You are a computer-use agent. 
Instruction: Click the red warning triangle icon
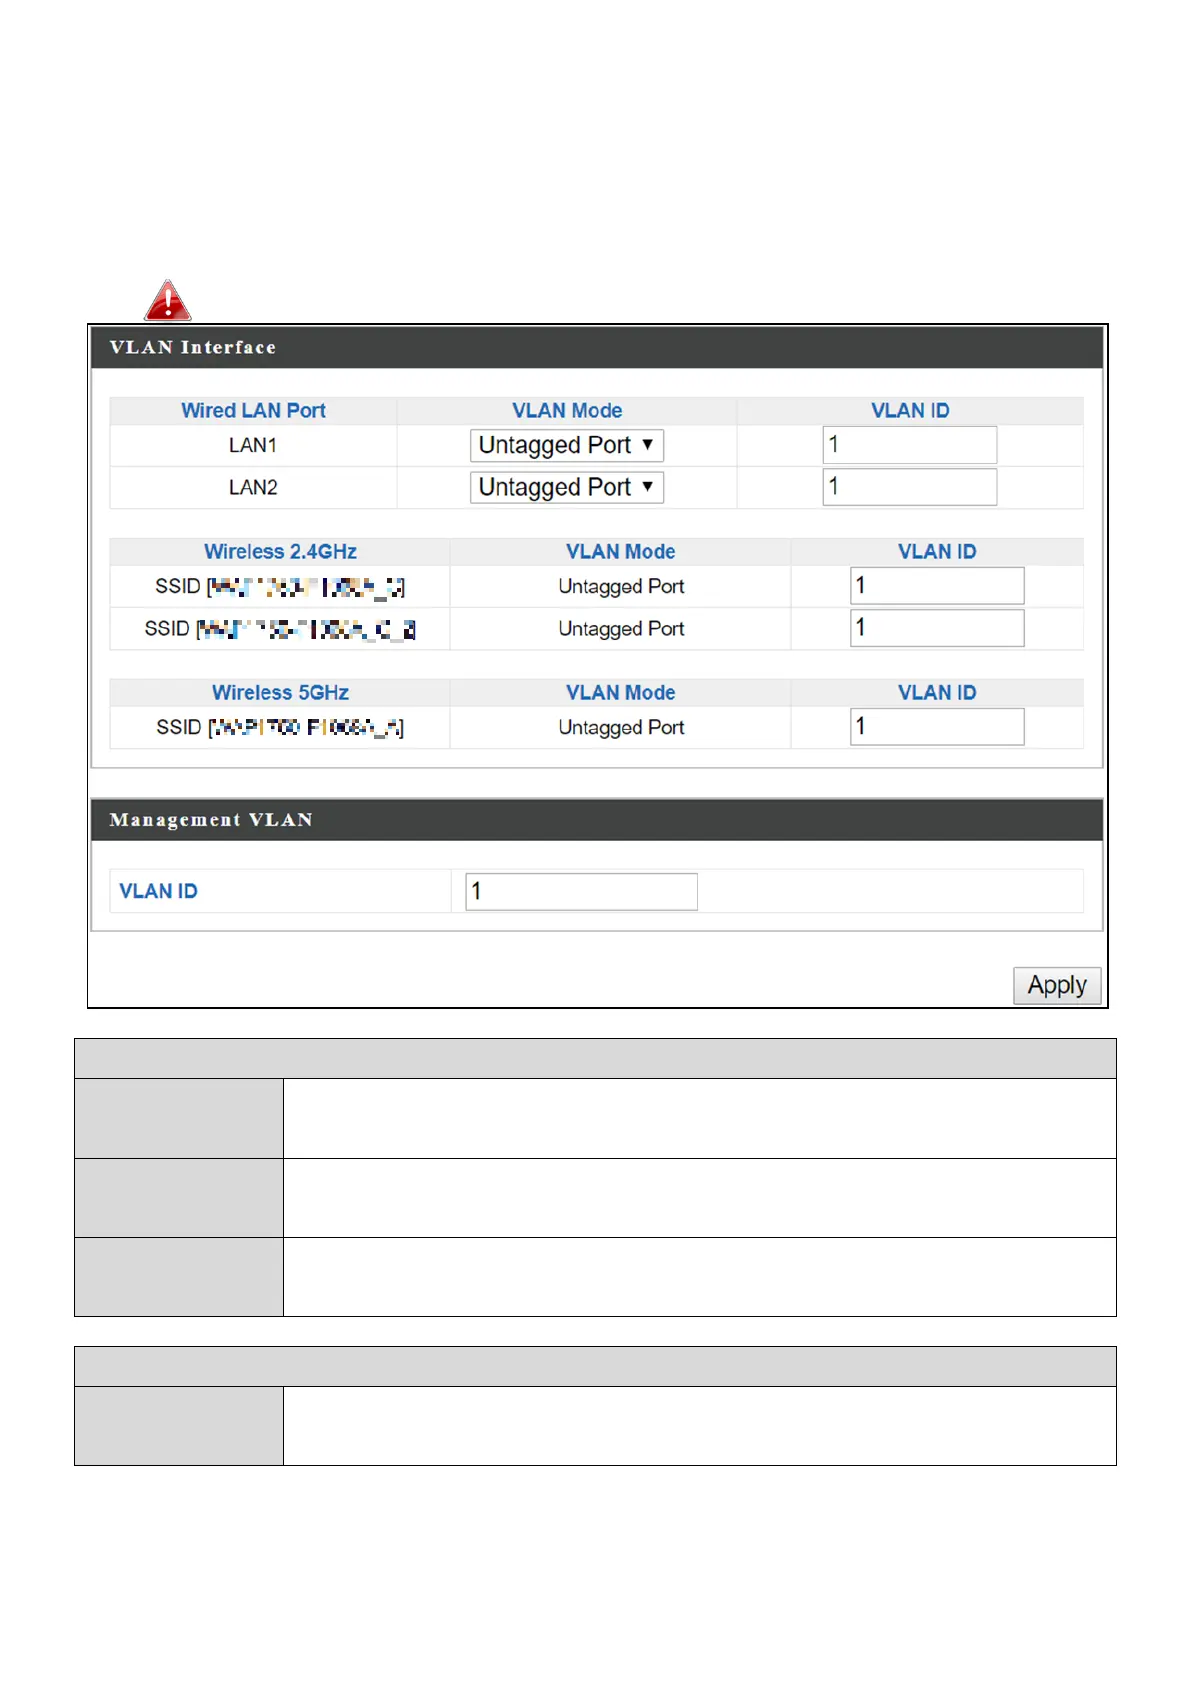168,300
